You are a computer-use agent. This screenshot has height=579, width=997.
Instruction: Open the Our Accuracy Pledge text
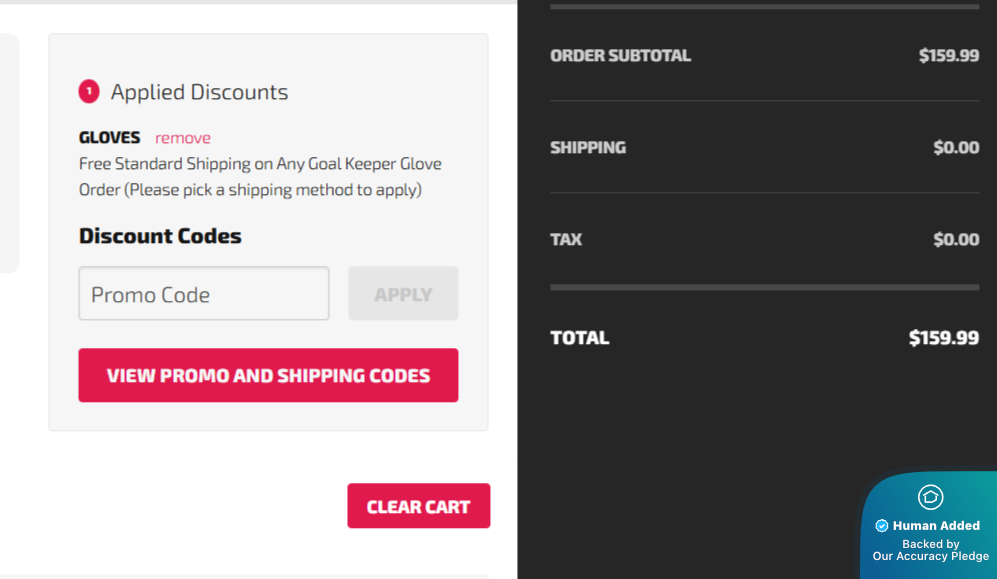click(930, 556)
